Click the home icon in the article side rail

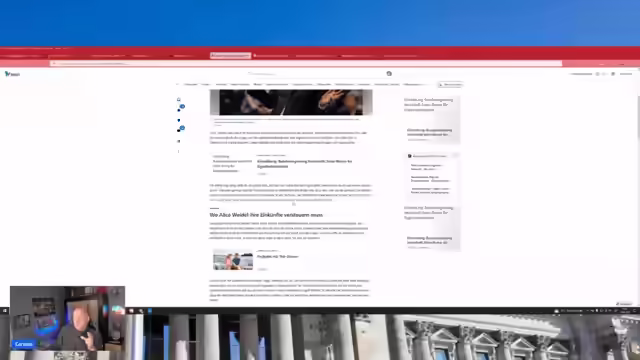click(178, 99)
